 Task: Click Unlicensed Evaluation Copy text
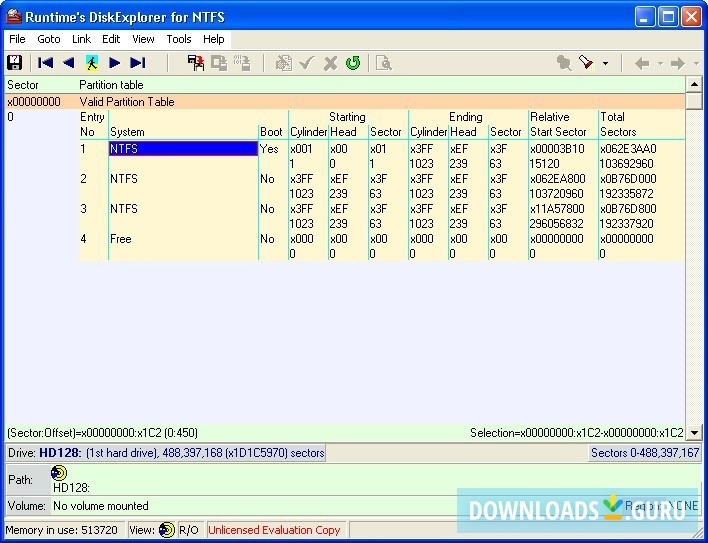[x=274, y=530]
